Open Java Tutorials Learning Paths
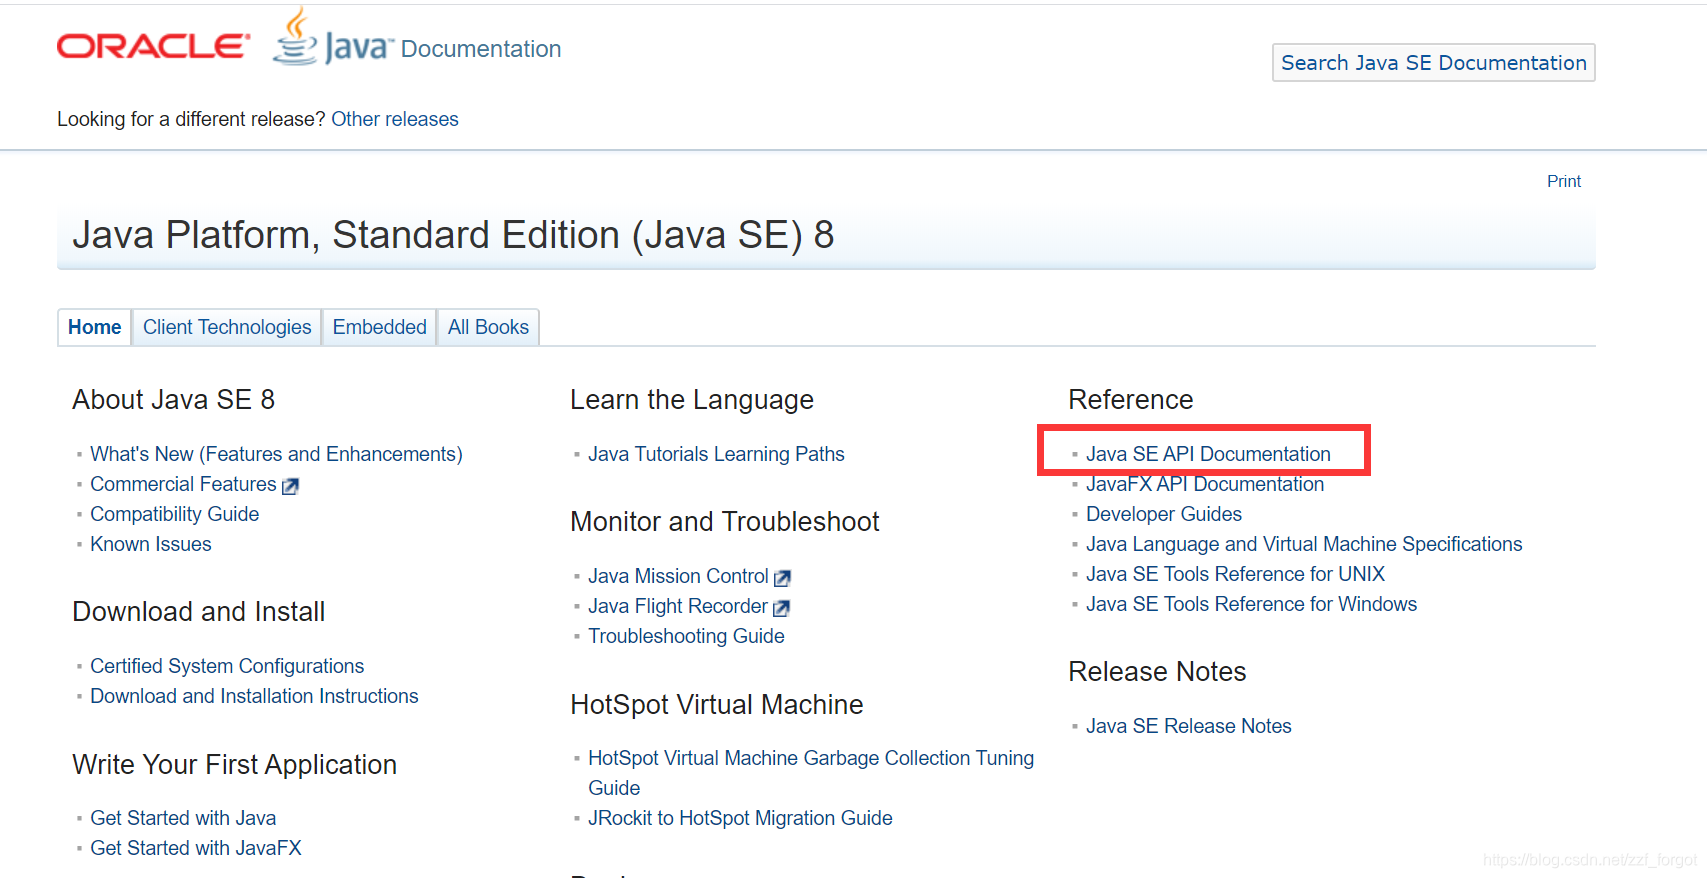Image resolution: width=1707 pixels, height=878 pixels. (x=716, y=454)
